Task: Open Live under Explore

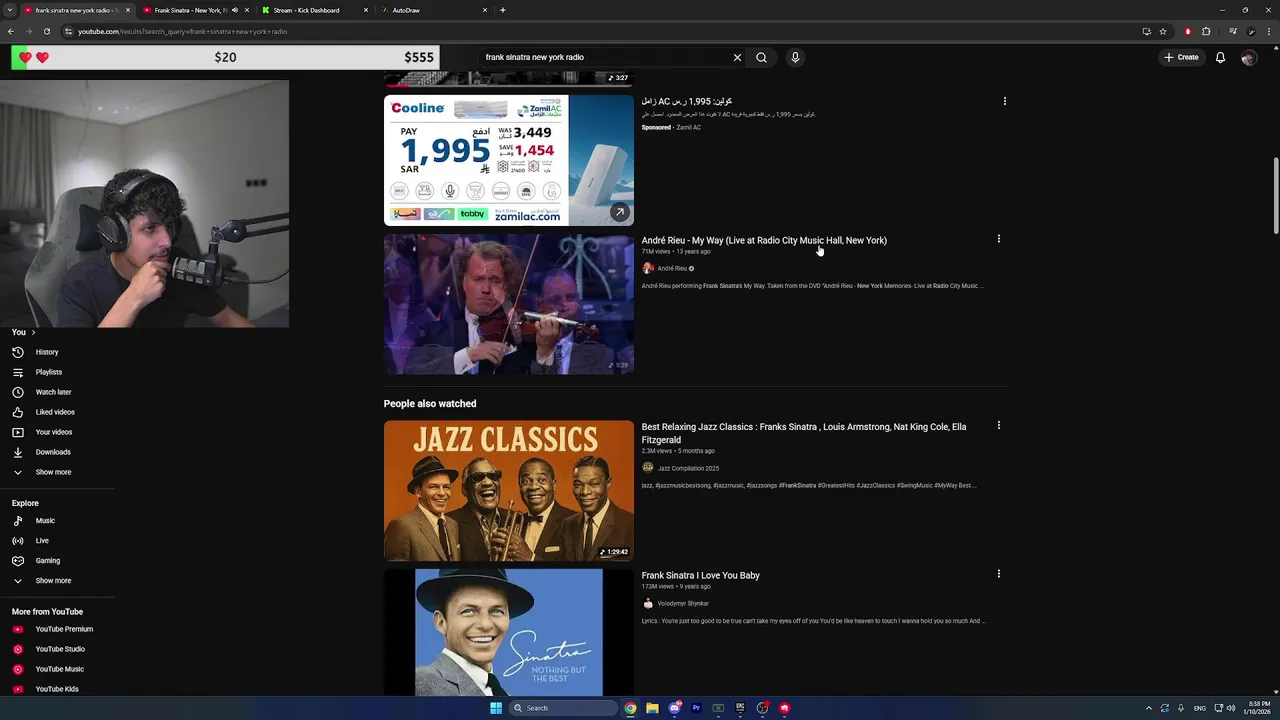Action: [x=42, y=541]
